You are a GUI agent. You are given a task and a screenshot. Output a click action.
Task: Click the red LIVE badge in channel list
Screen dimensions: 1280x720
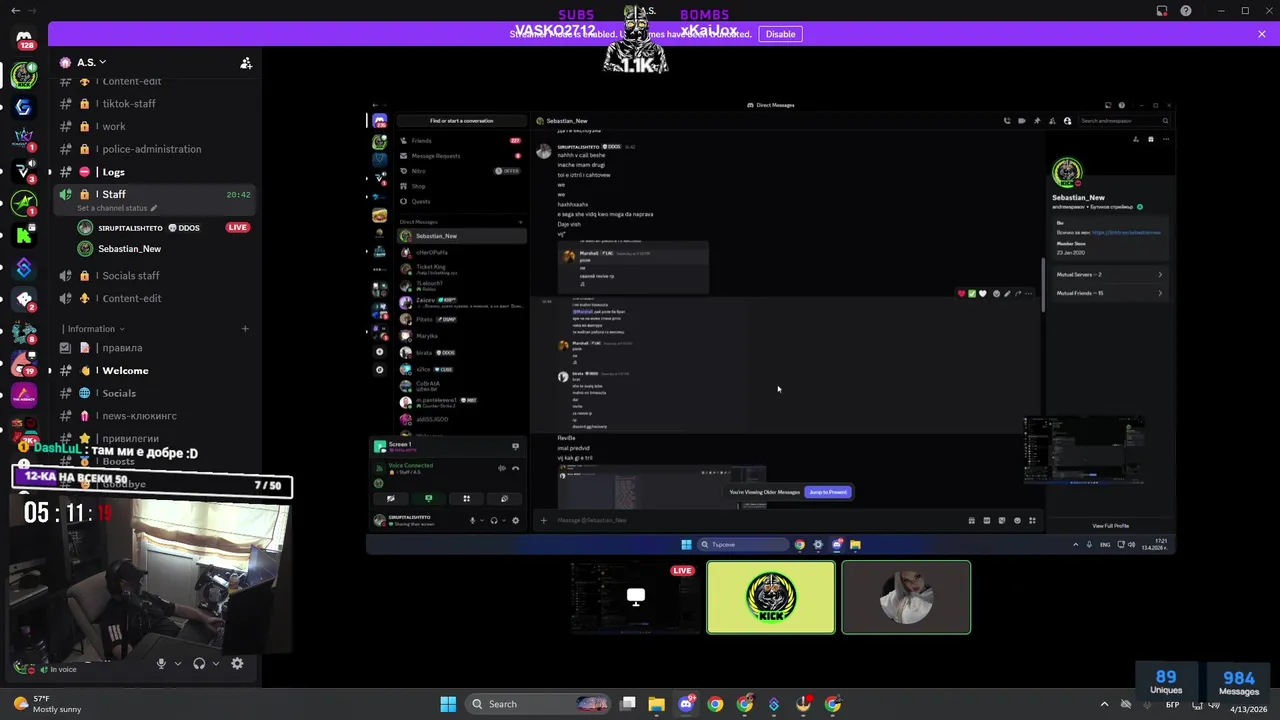tap(237, 228)
